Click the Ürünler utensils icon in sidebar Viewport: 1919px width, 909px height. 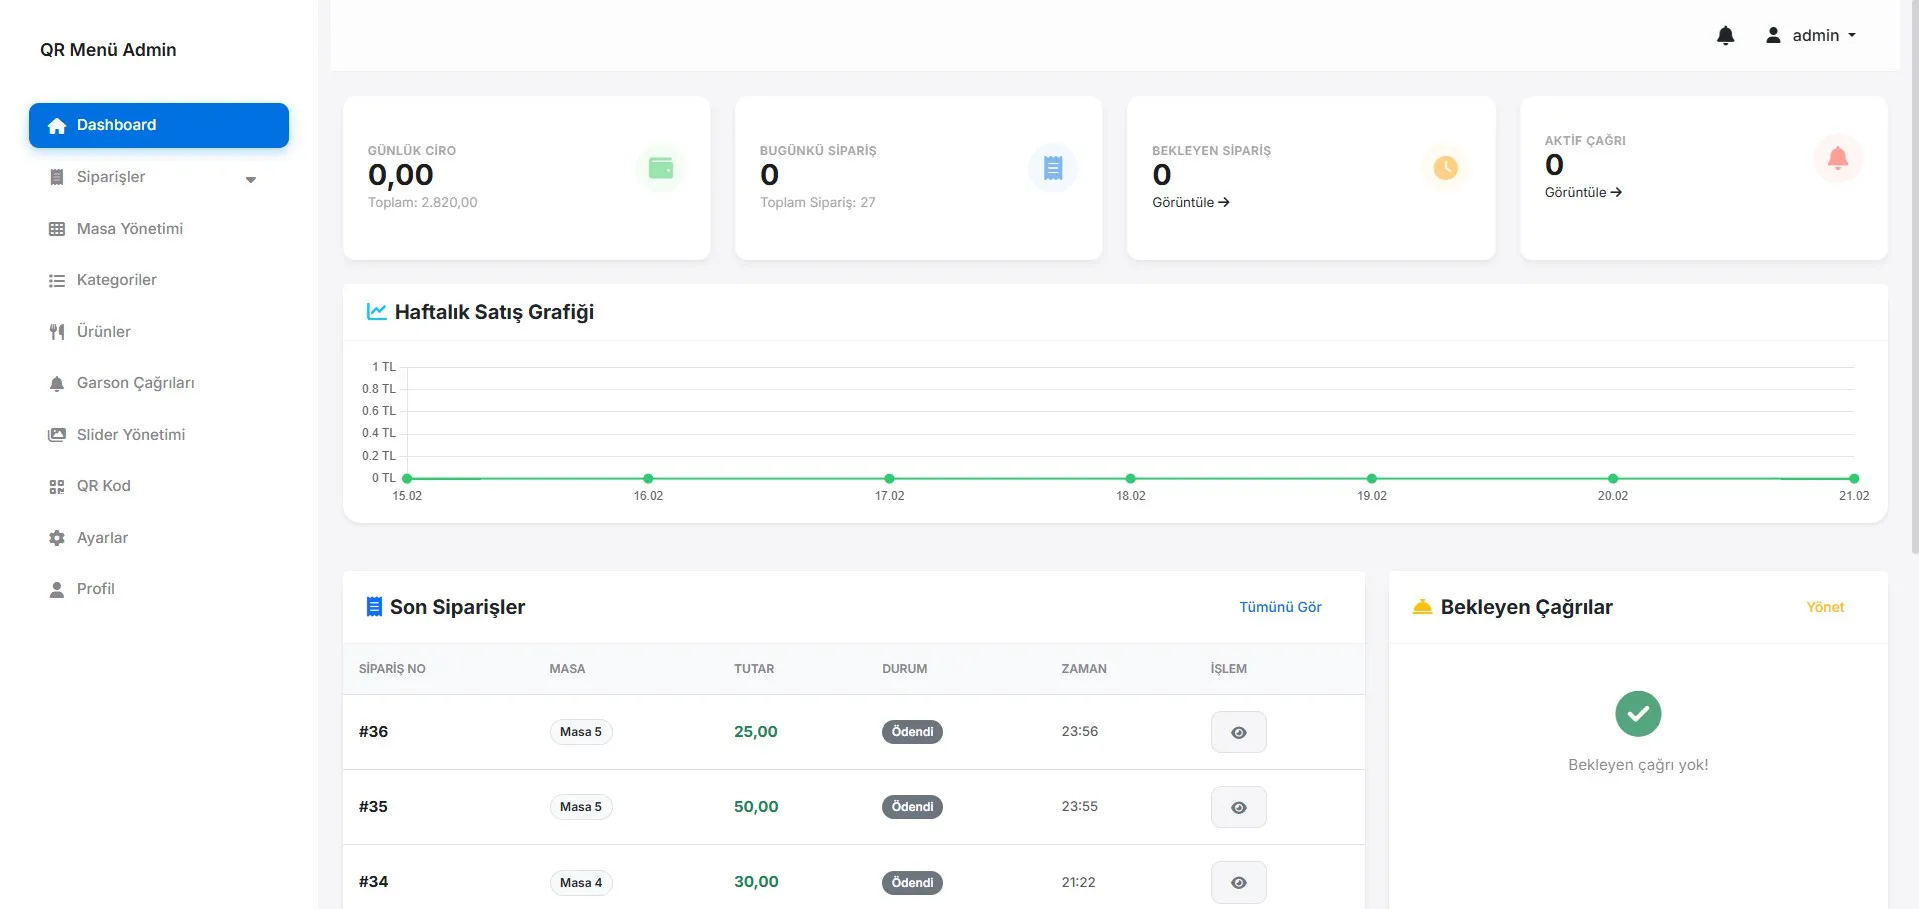(x=57, y=332)
